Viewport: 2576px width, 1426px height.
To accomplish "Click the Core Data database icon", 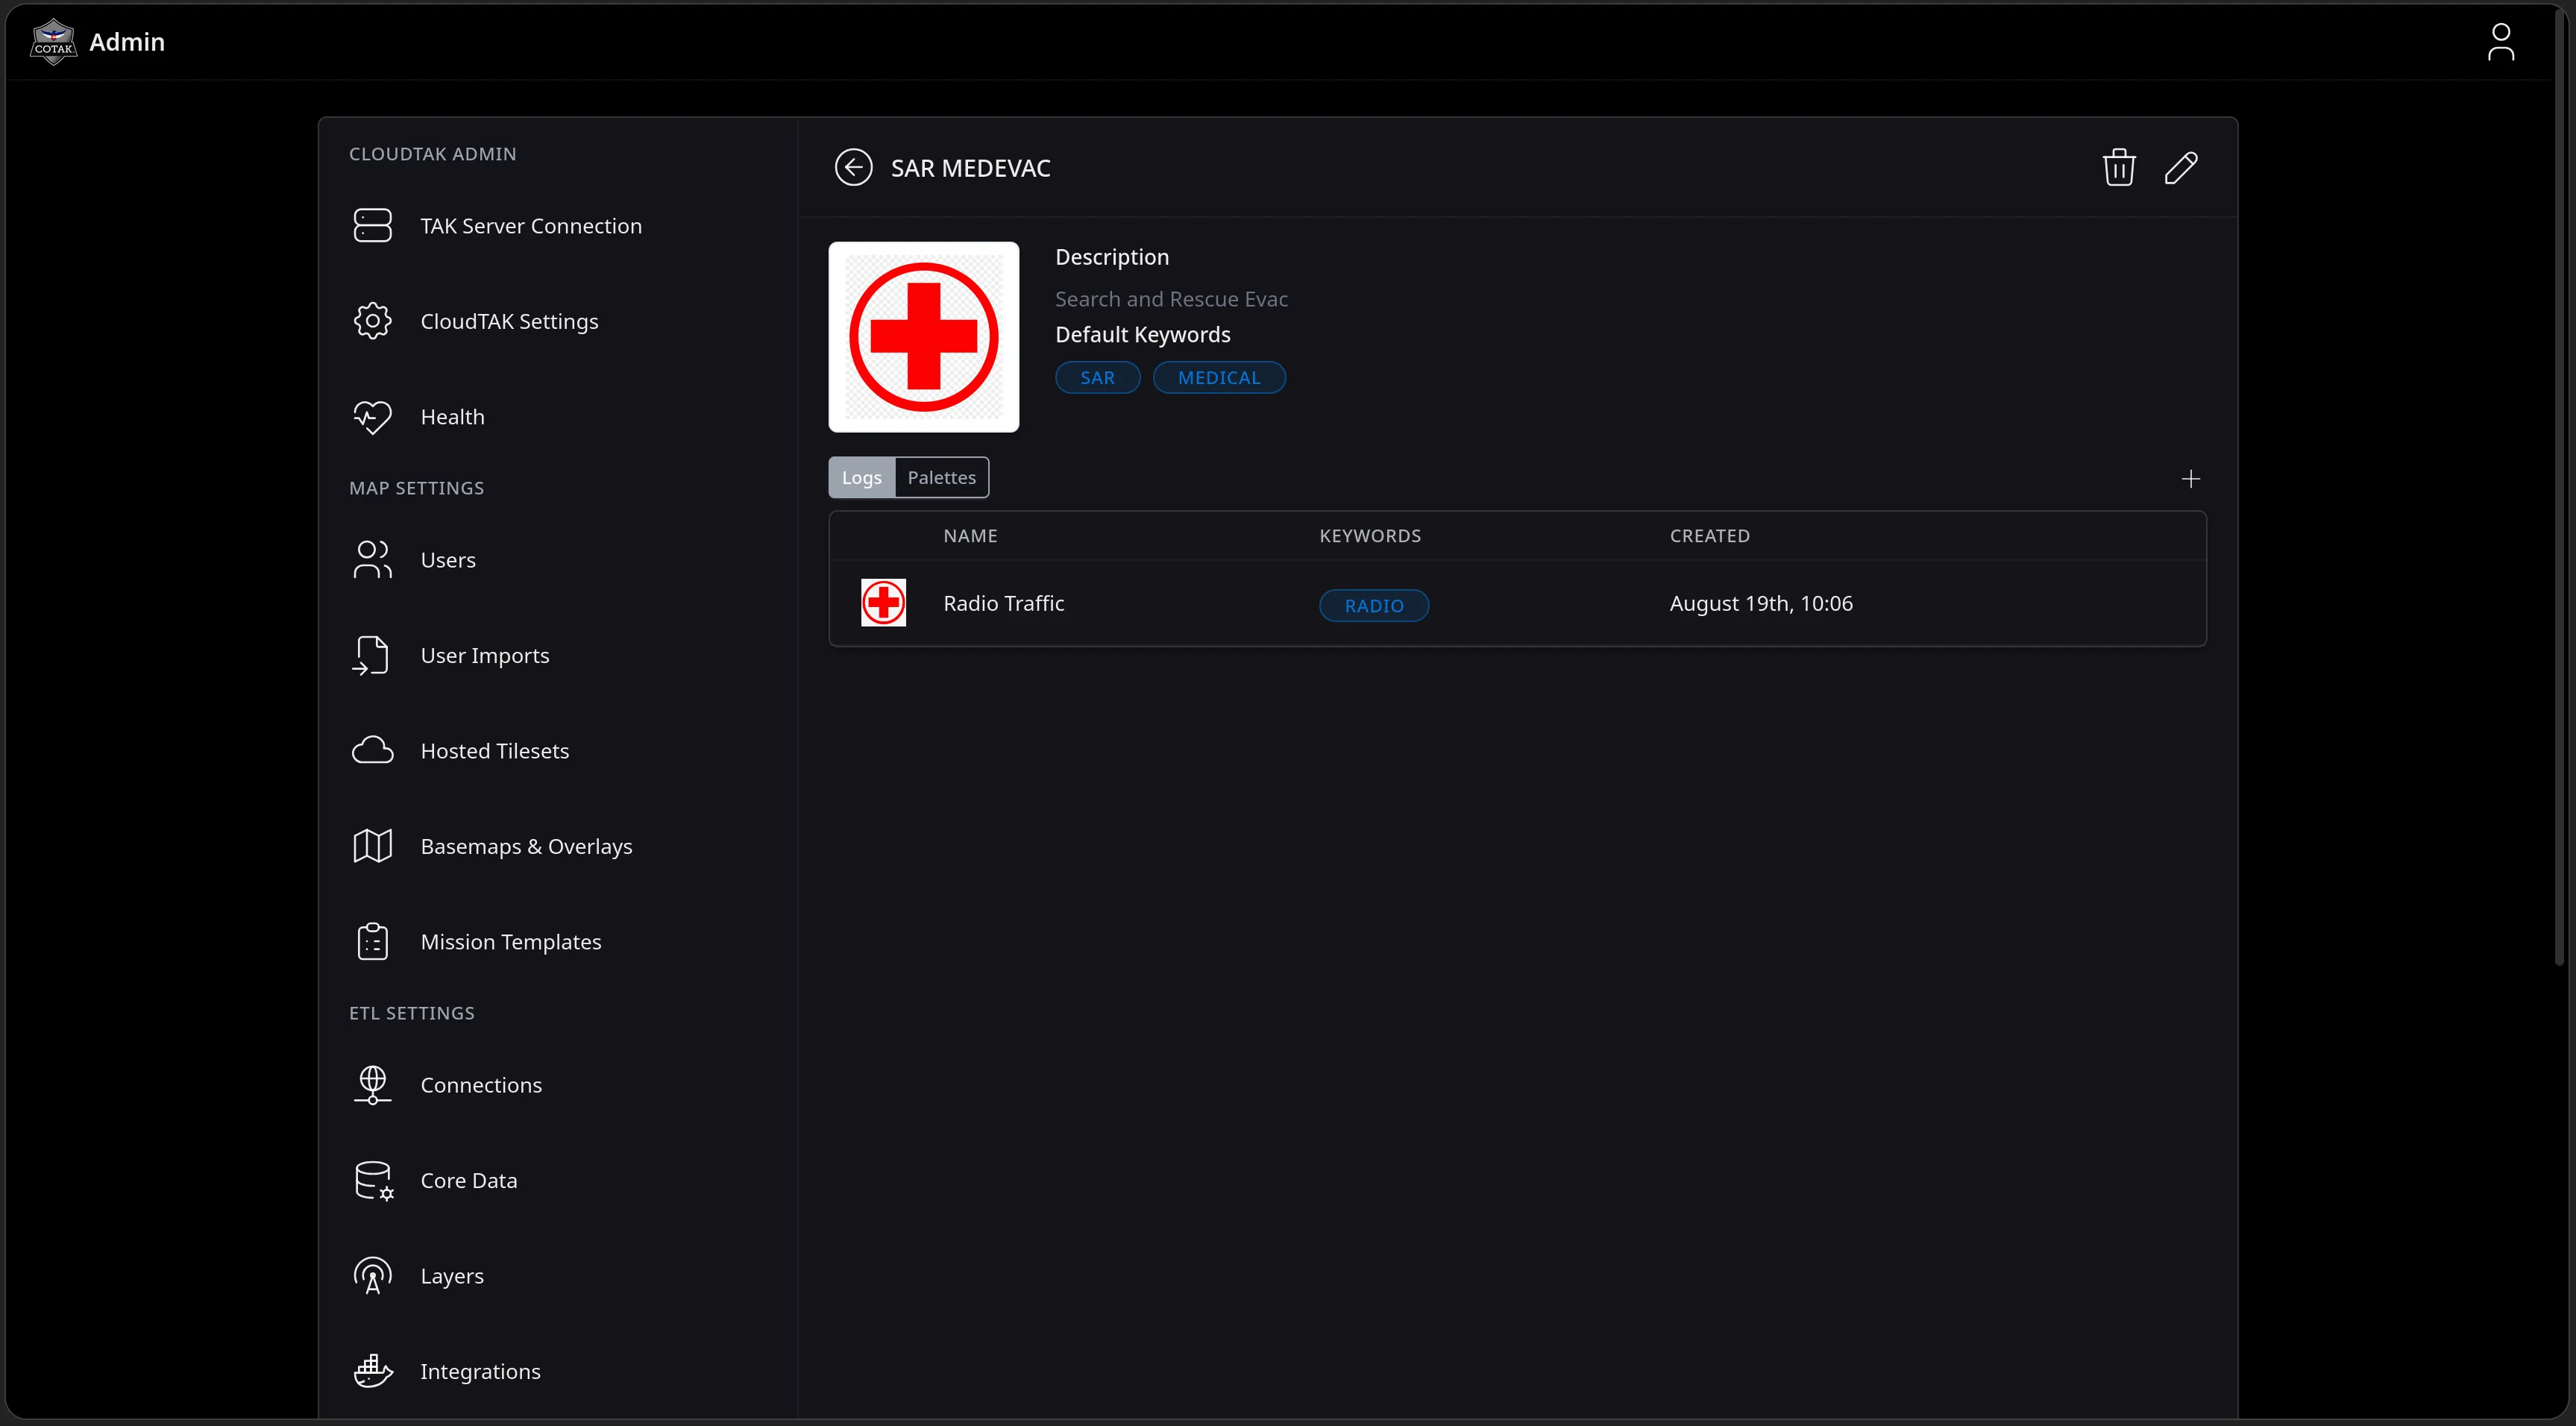I will [374, 1181].
